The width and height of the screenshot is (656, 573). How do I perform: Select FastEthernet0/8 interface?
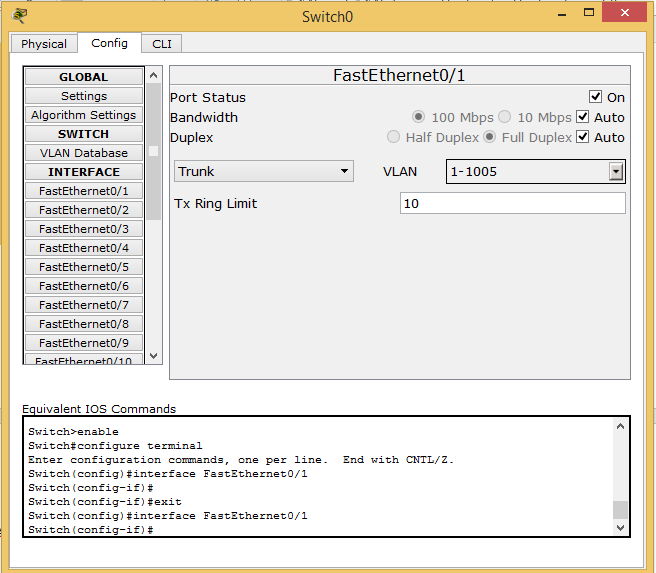click(x=84, y=324)
